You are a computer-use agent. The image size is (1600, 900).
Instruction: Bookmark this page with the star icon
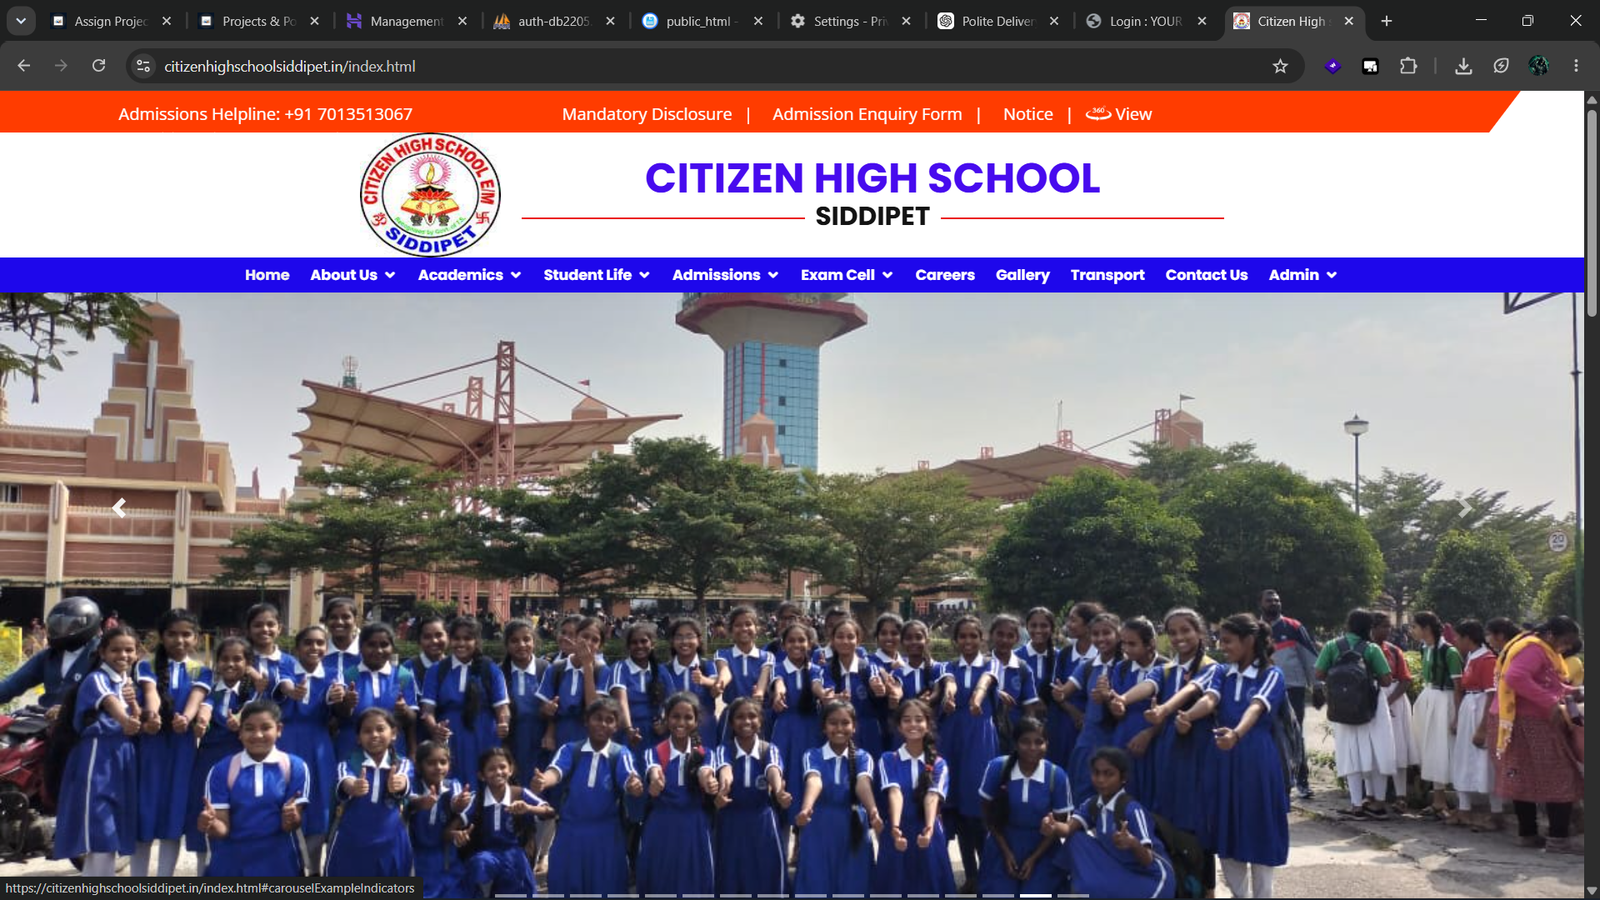point(1280,66)
